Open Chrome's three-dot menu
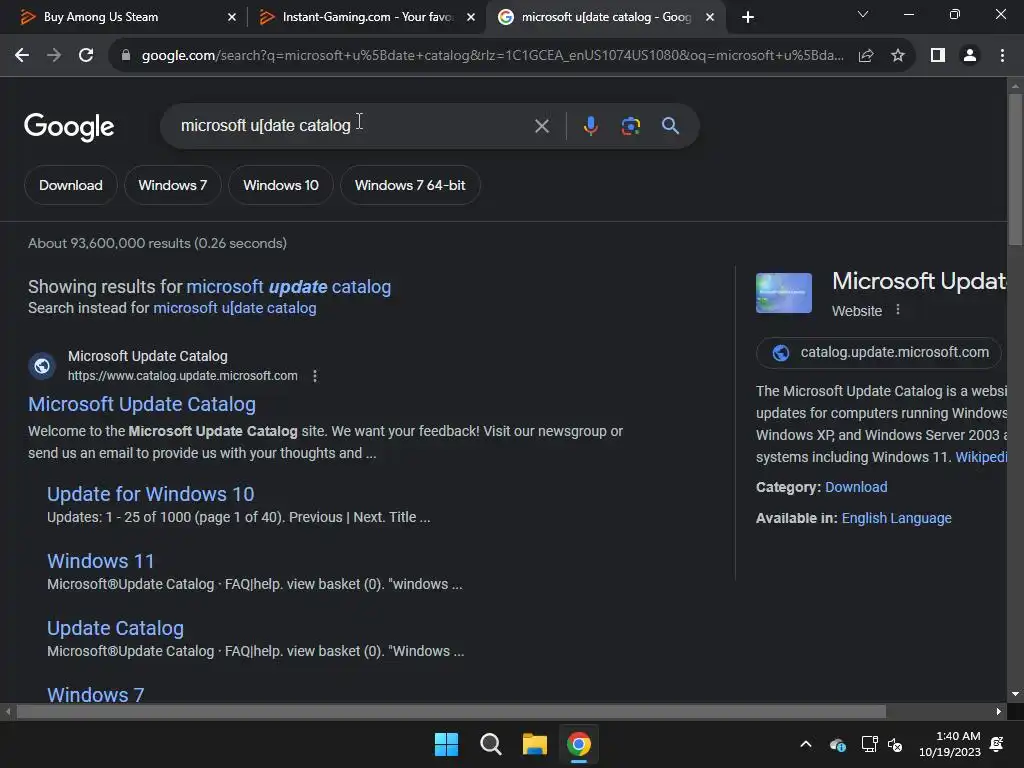Screen dimensions: 1024x768 click(1002, 56)
